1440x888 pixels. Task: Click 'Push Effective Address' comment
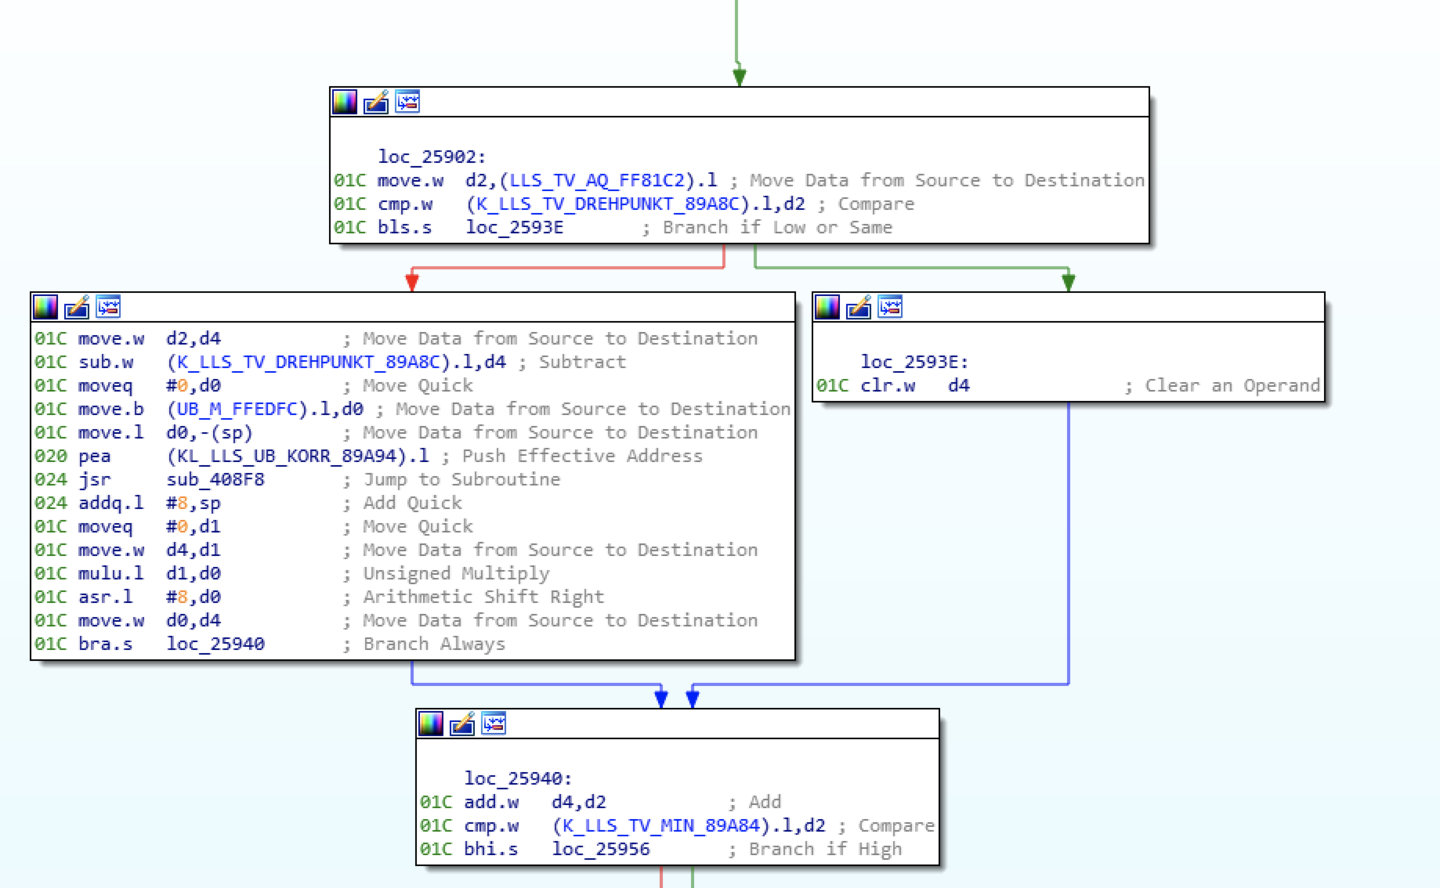point(582,456)
